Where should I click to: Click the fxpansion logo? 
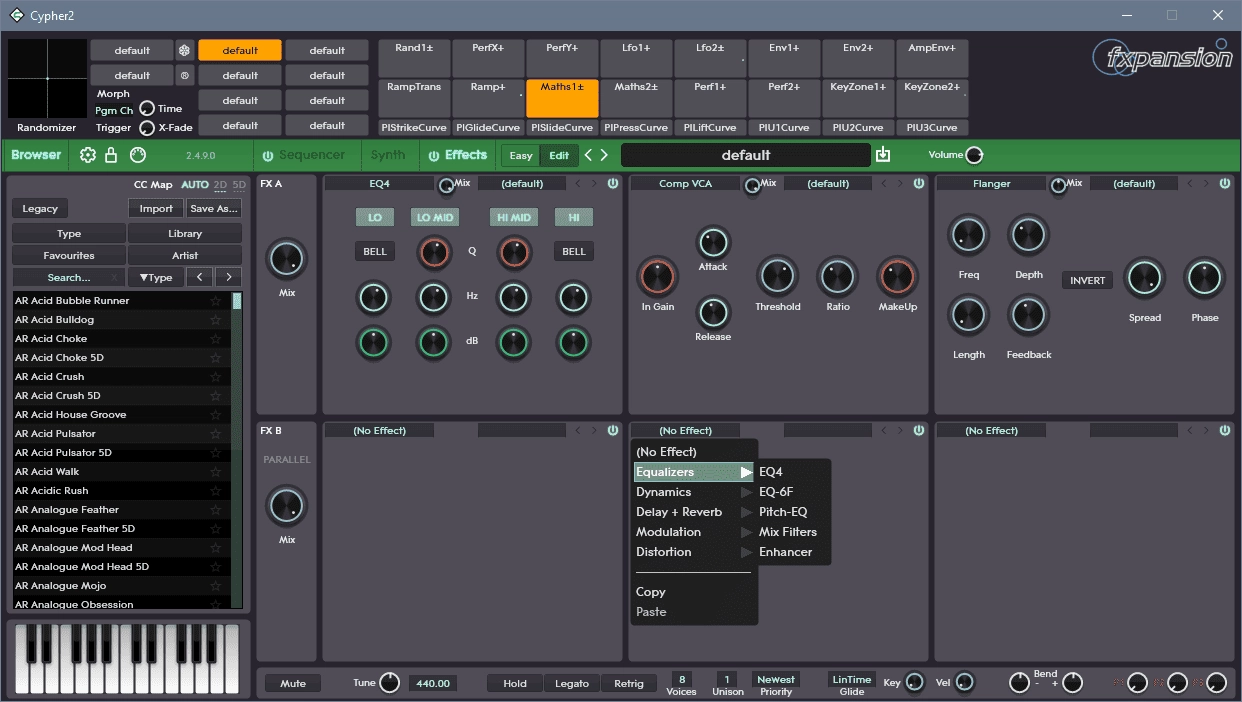[x=1161, y=57]
